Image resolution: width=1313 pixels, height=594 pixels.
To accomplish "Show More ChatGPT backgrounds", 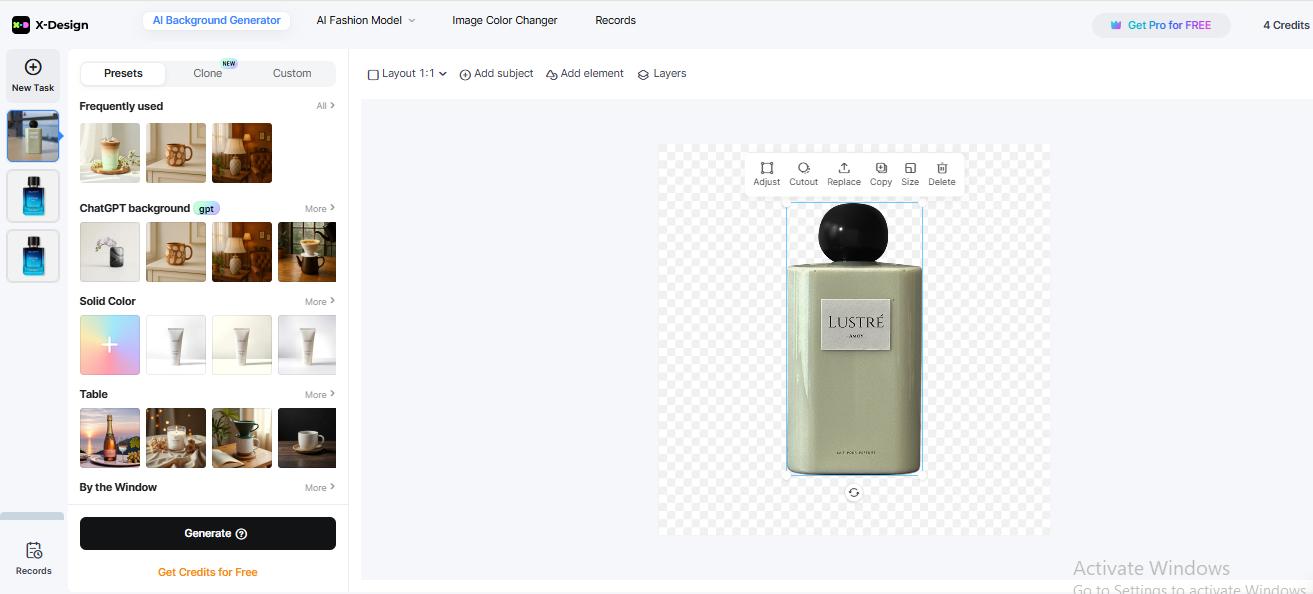I will pyautogui.click(x=320, y=209).
